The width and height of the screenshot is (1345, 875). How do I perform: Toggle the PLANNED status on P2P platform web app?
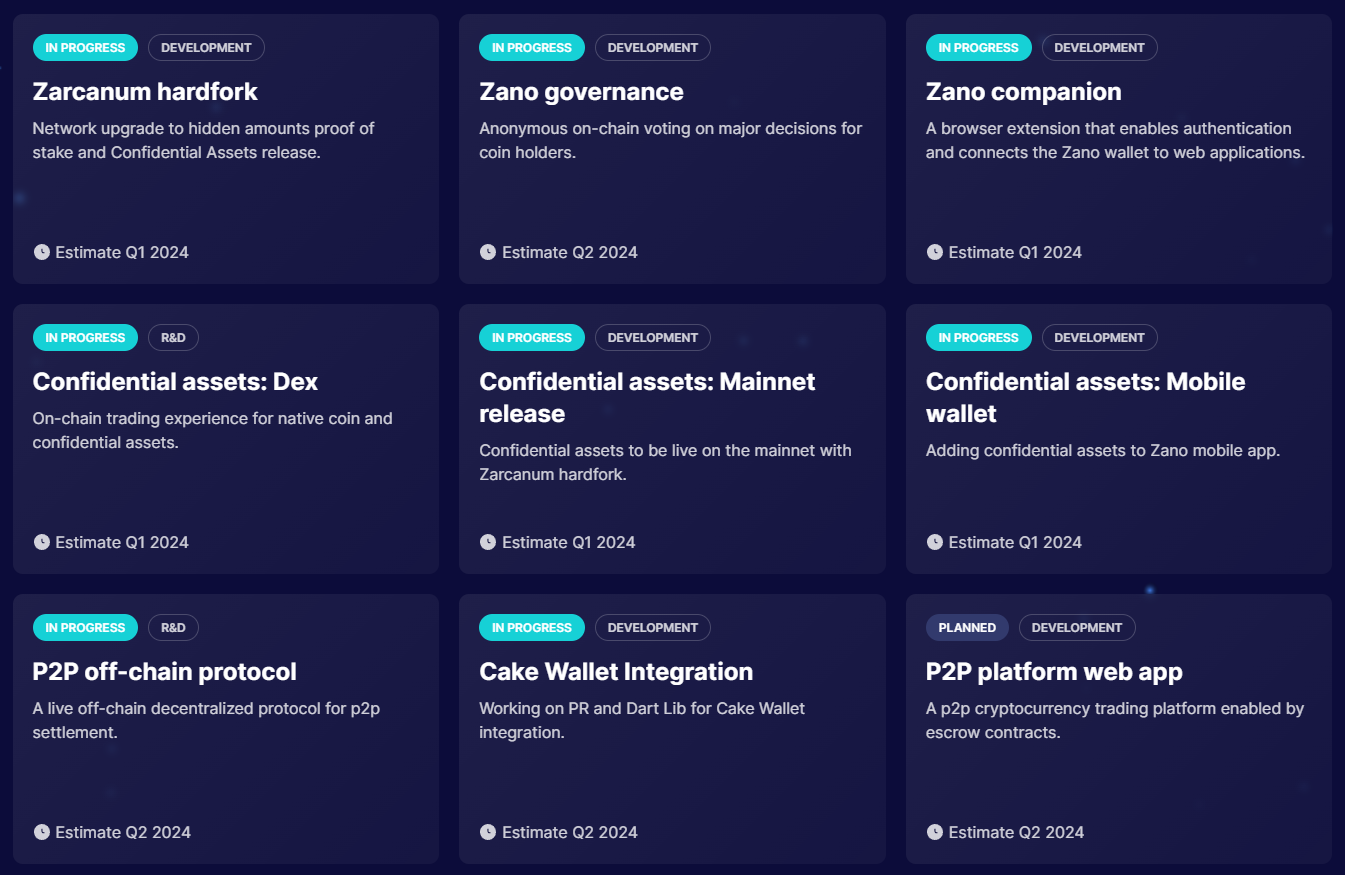coord(967,627)
